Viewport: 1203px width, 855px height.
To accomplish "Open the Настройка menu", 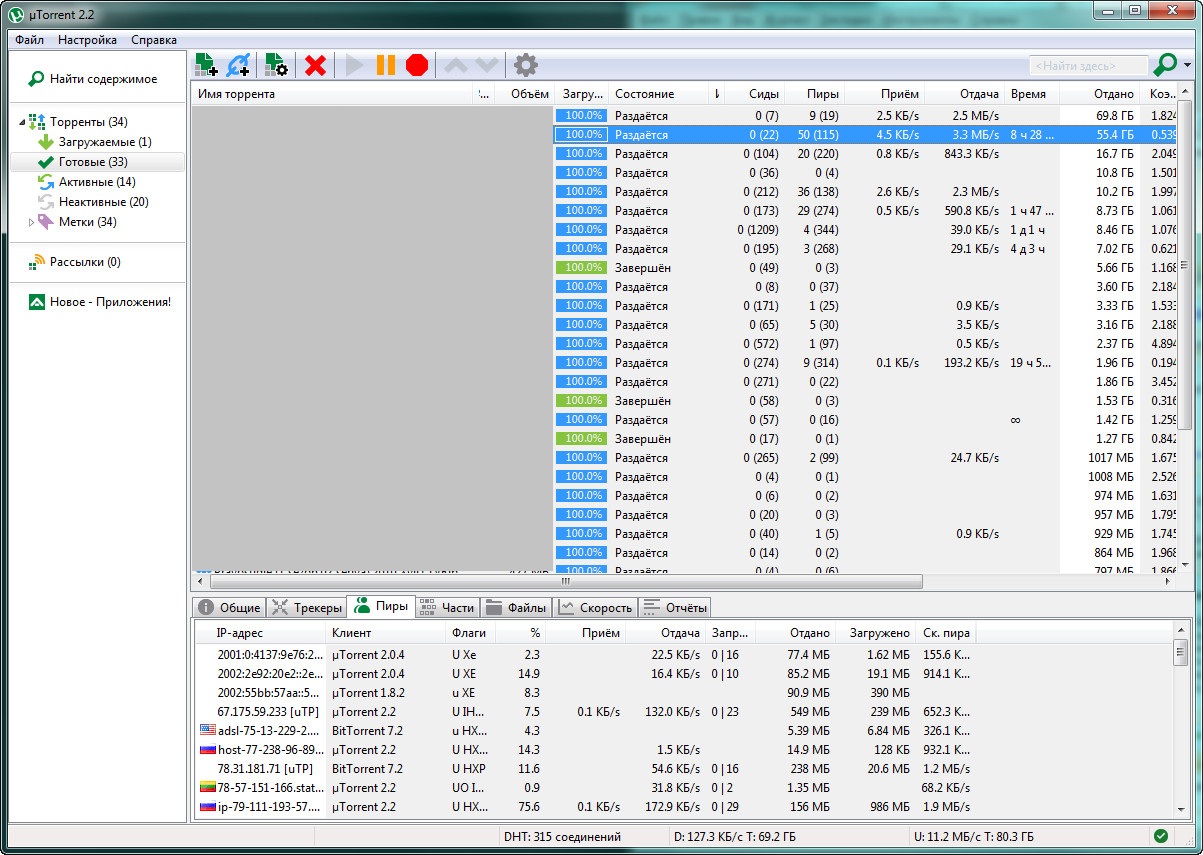I will click(87, 40).
